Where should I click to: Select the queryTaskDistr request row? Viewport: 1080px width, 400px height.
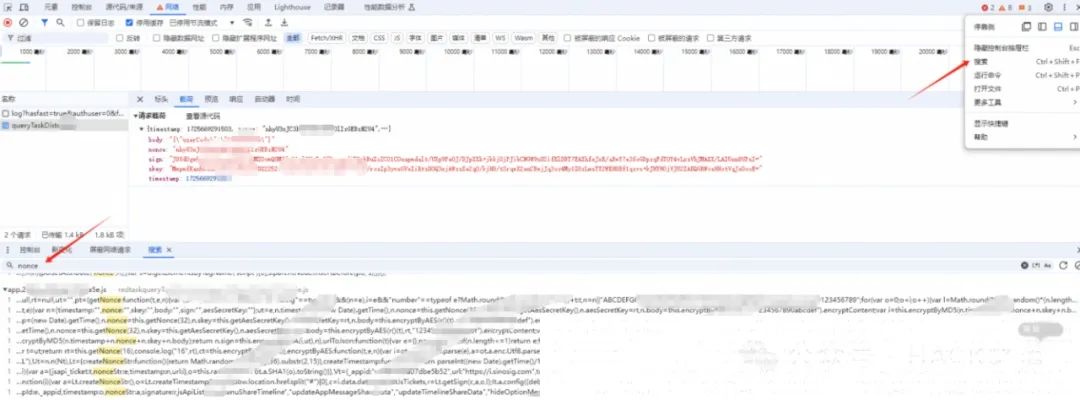tap(64, 125)
